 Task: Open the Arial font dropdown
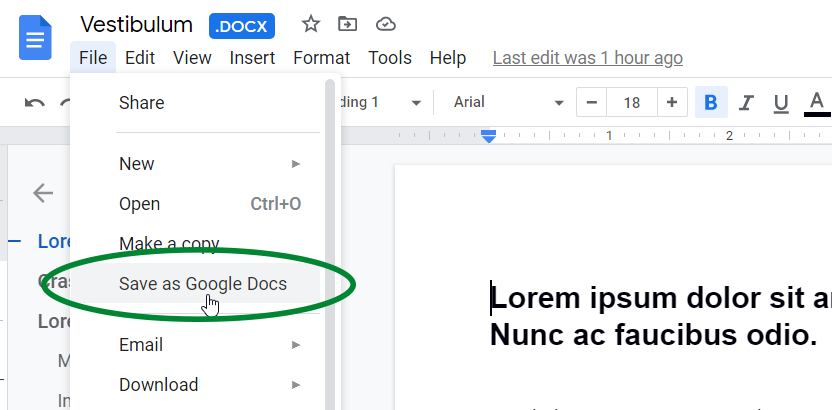point(508,102)
